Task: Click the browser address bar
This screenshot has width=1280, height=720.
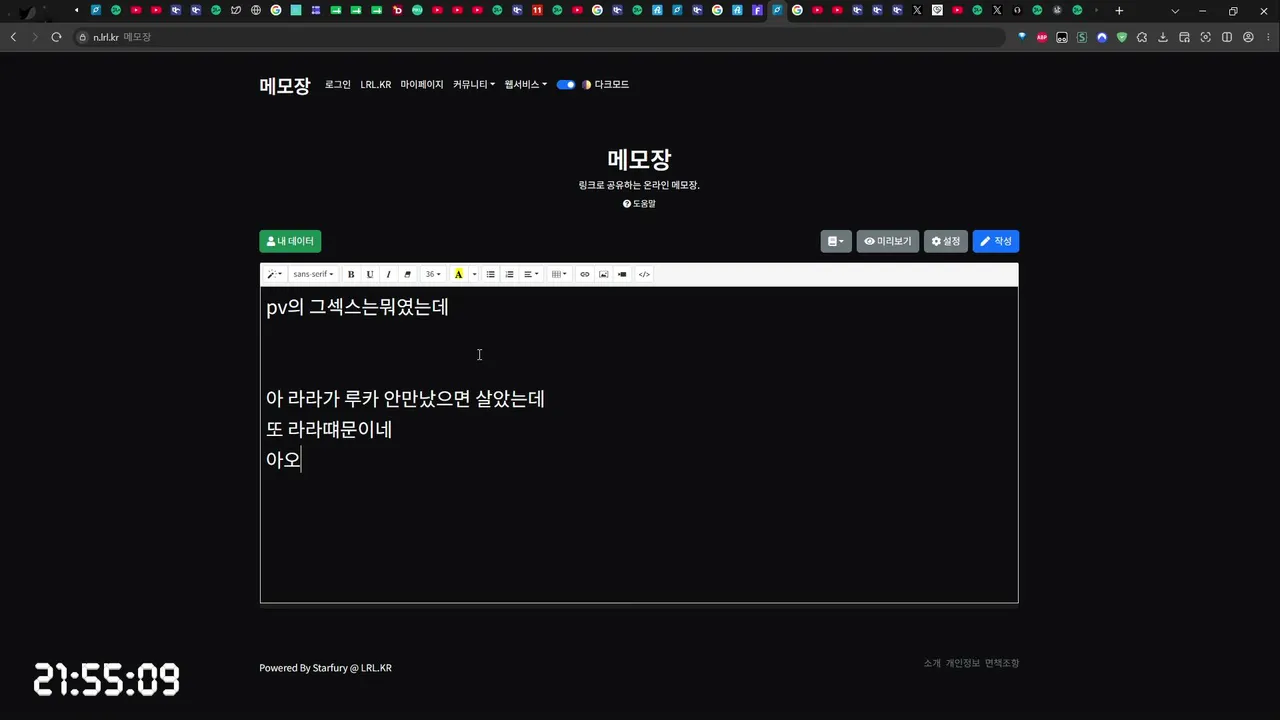Action: point(540,37)
